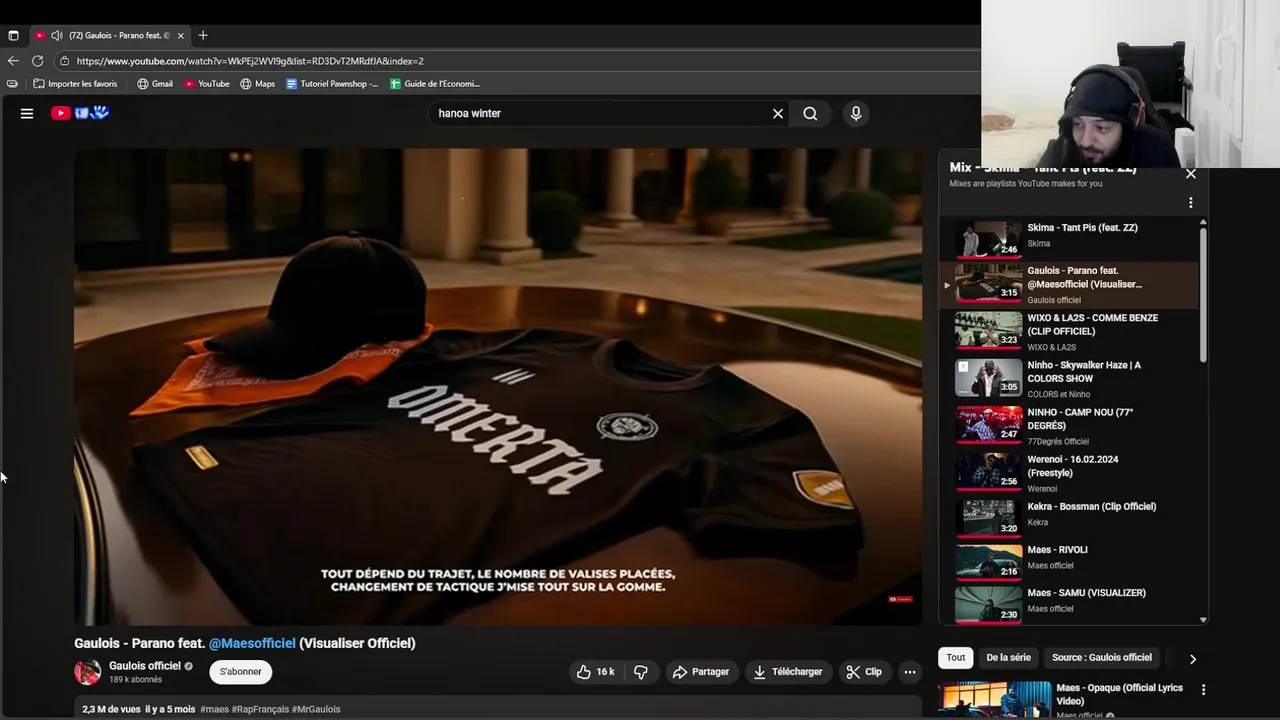Follow the @Maesofficiel link in the title

click(x=252, y=643)
